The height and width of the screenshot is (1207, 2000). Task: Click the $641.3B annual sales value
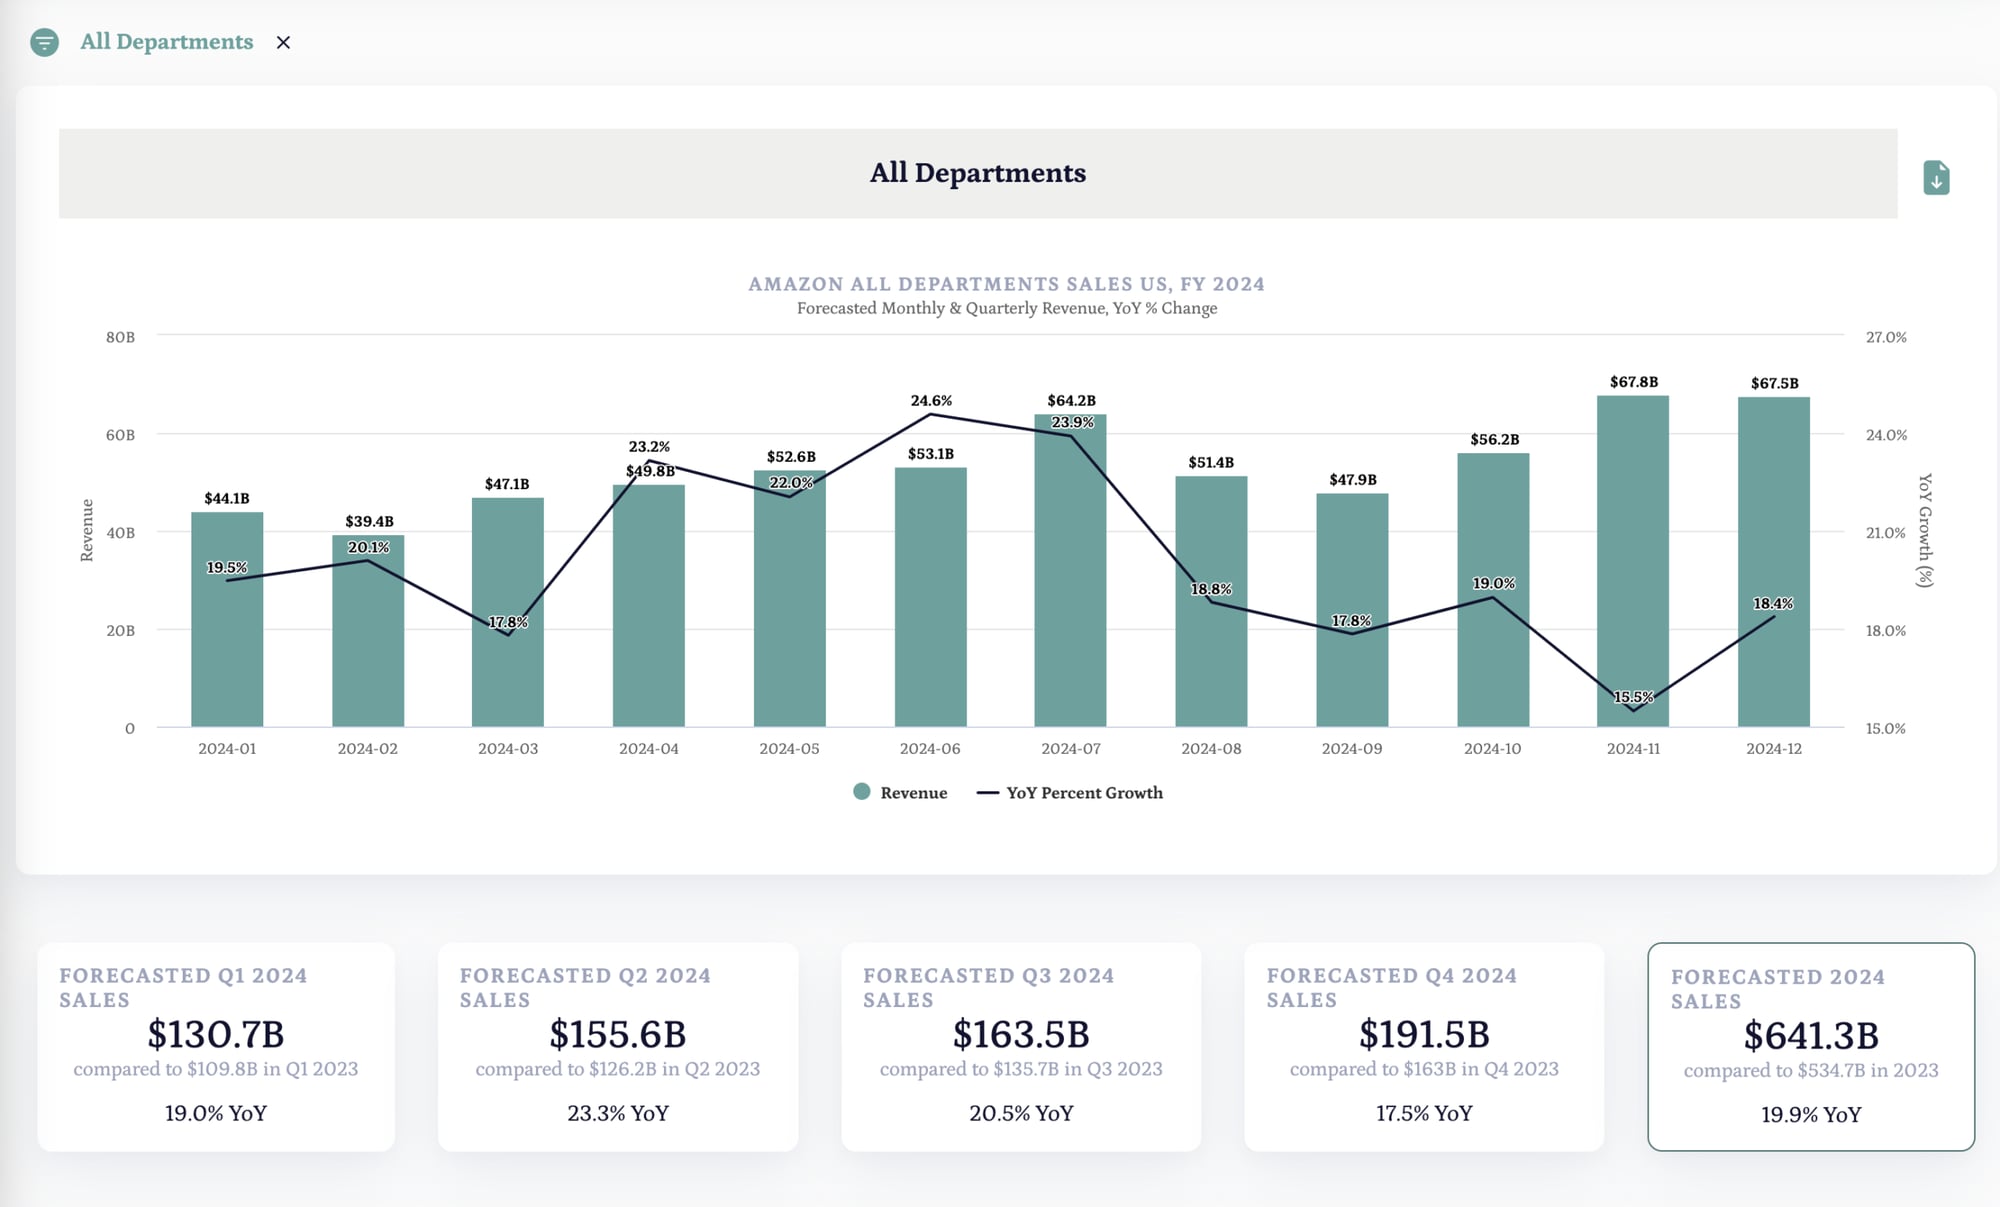click(1811, 1036)
